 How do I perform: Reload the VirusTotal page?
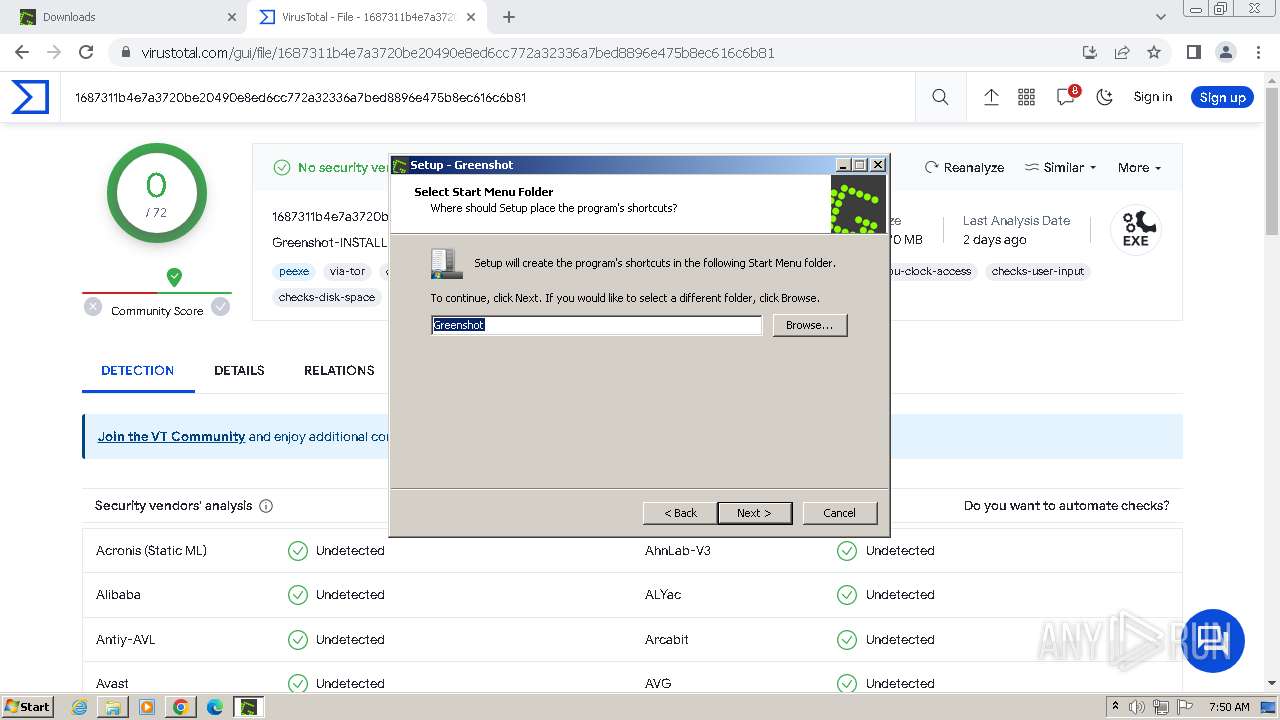tap(86, 52)
